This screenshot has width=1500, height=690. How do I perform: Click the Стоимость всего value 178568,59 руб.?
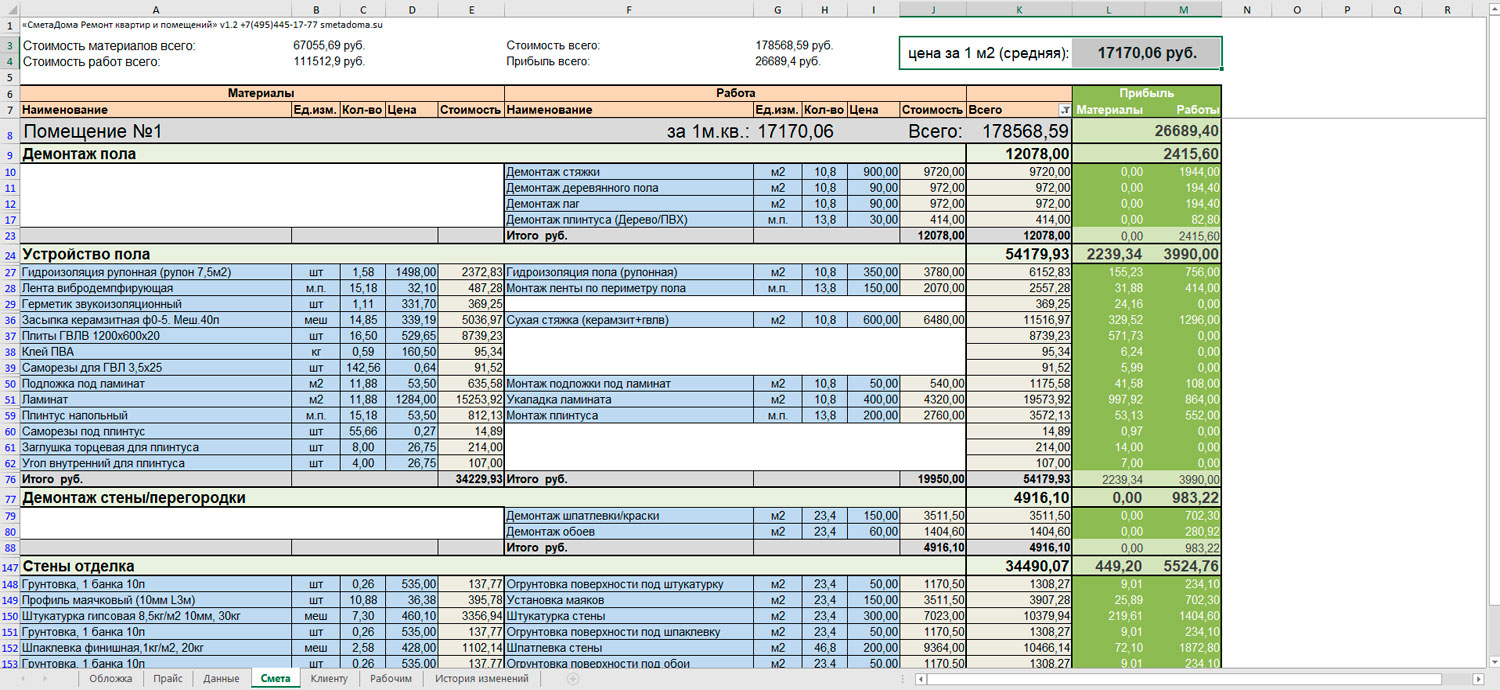794,46
